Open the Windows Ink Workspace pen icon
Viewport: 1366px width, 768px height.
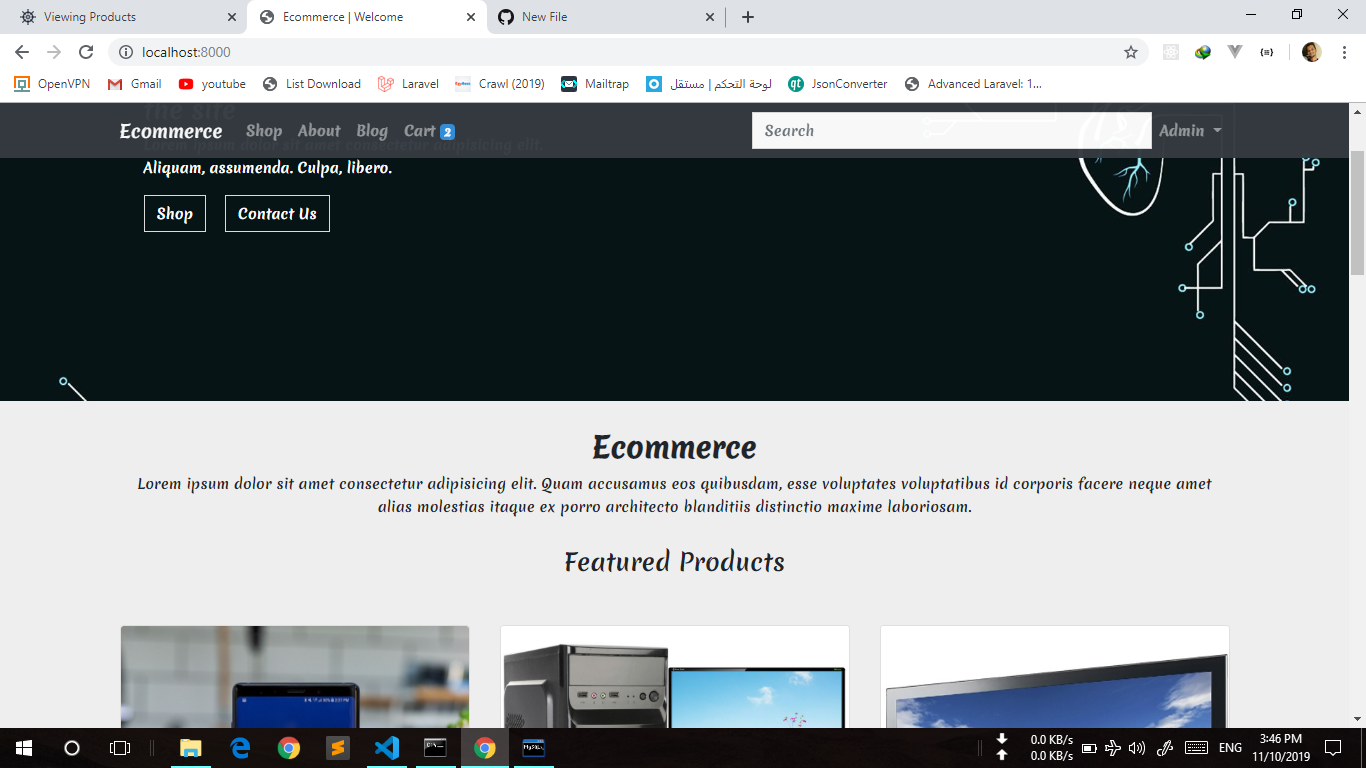point(1164,748)
